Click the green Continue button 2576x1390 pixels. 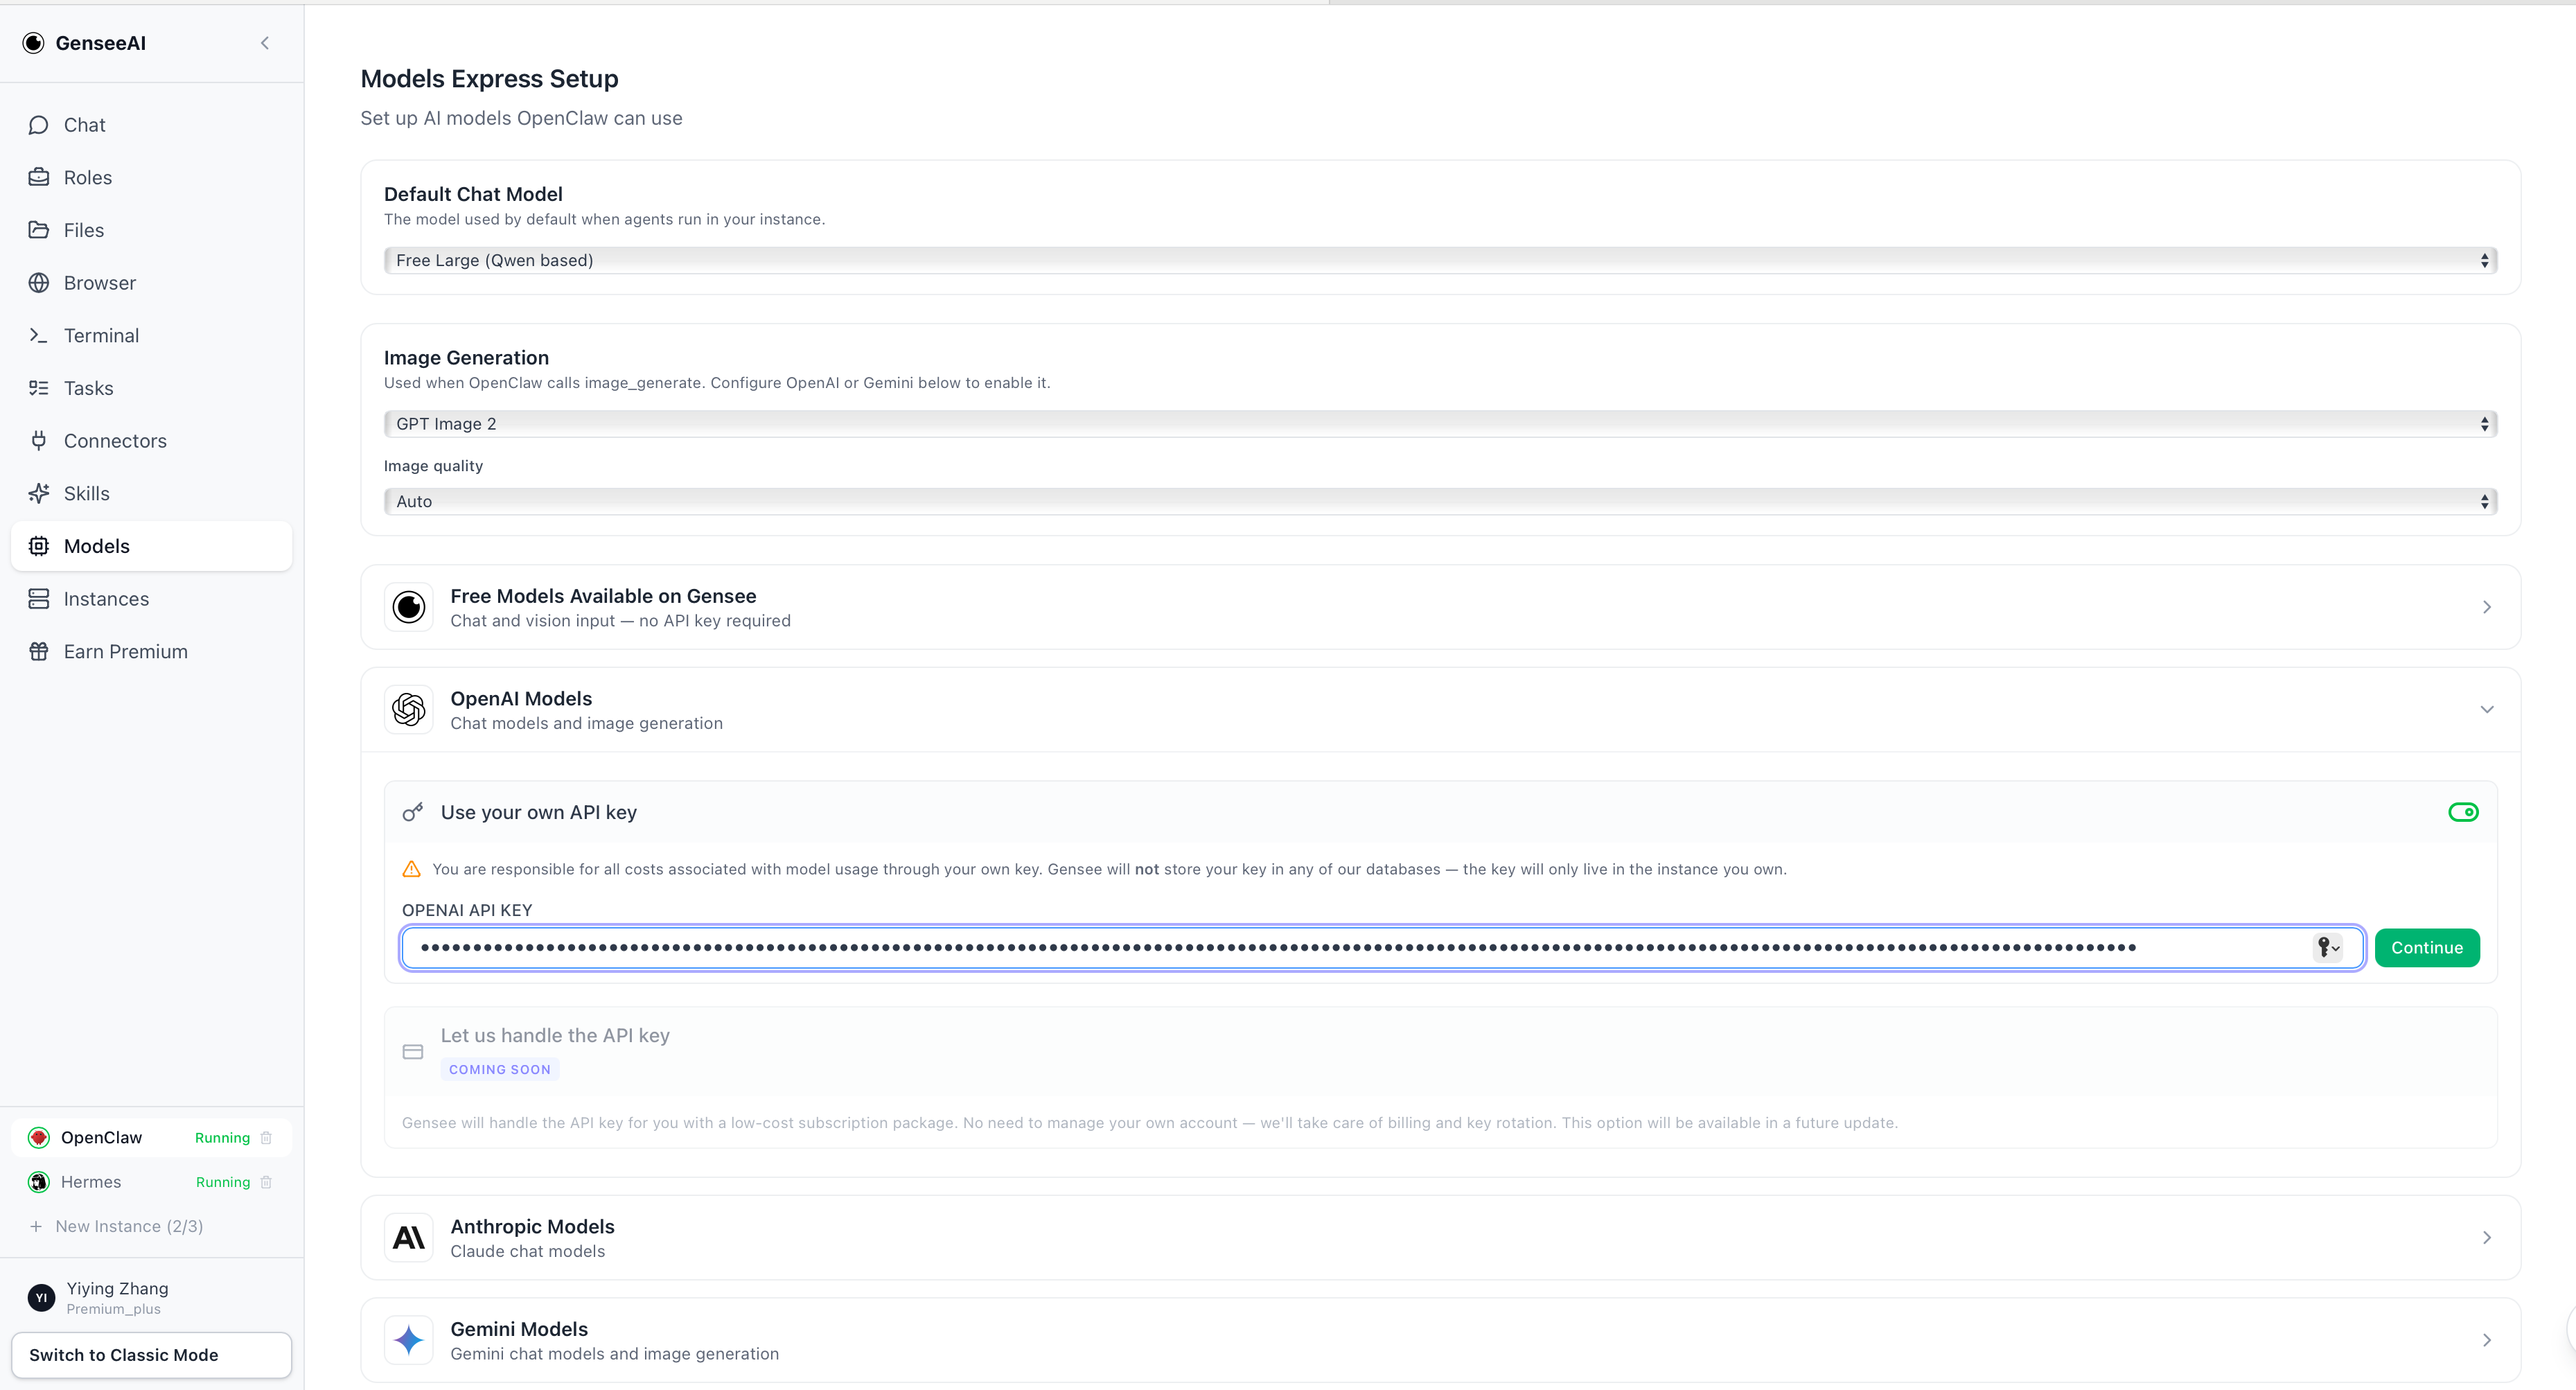tap(2427, 948)
